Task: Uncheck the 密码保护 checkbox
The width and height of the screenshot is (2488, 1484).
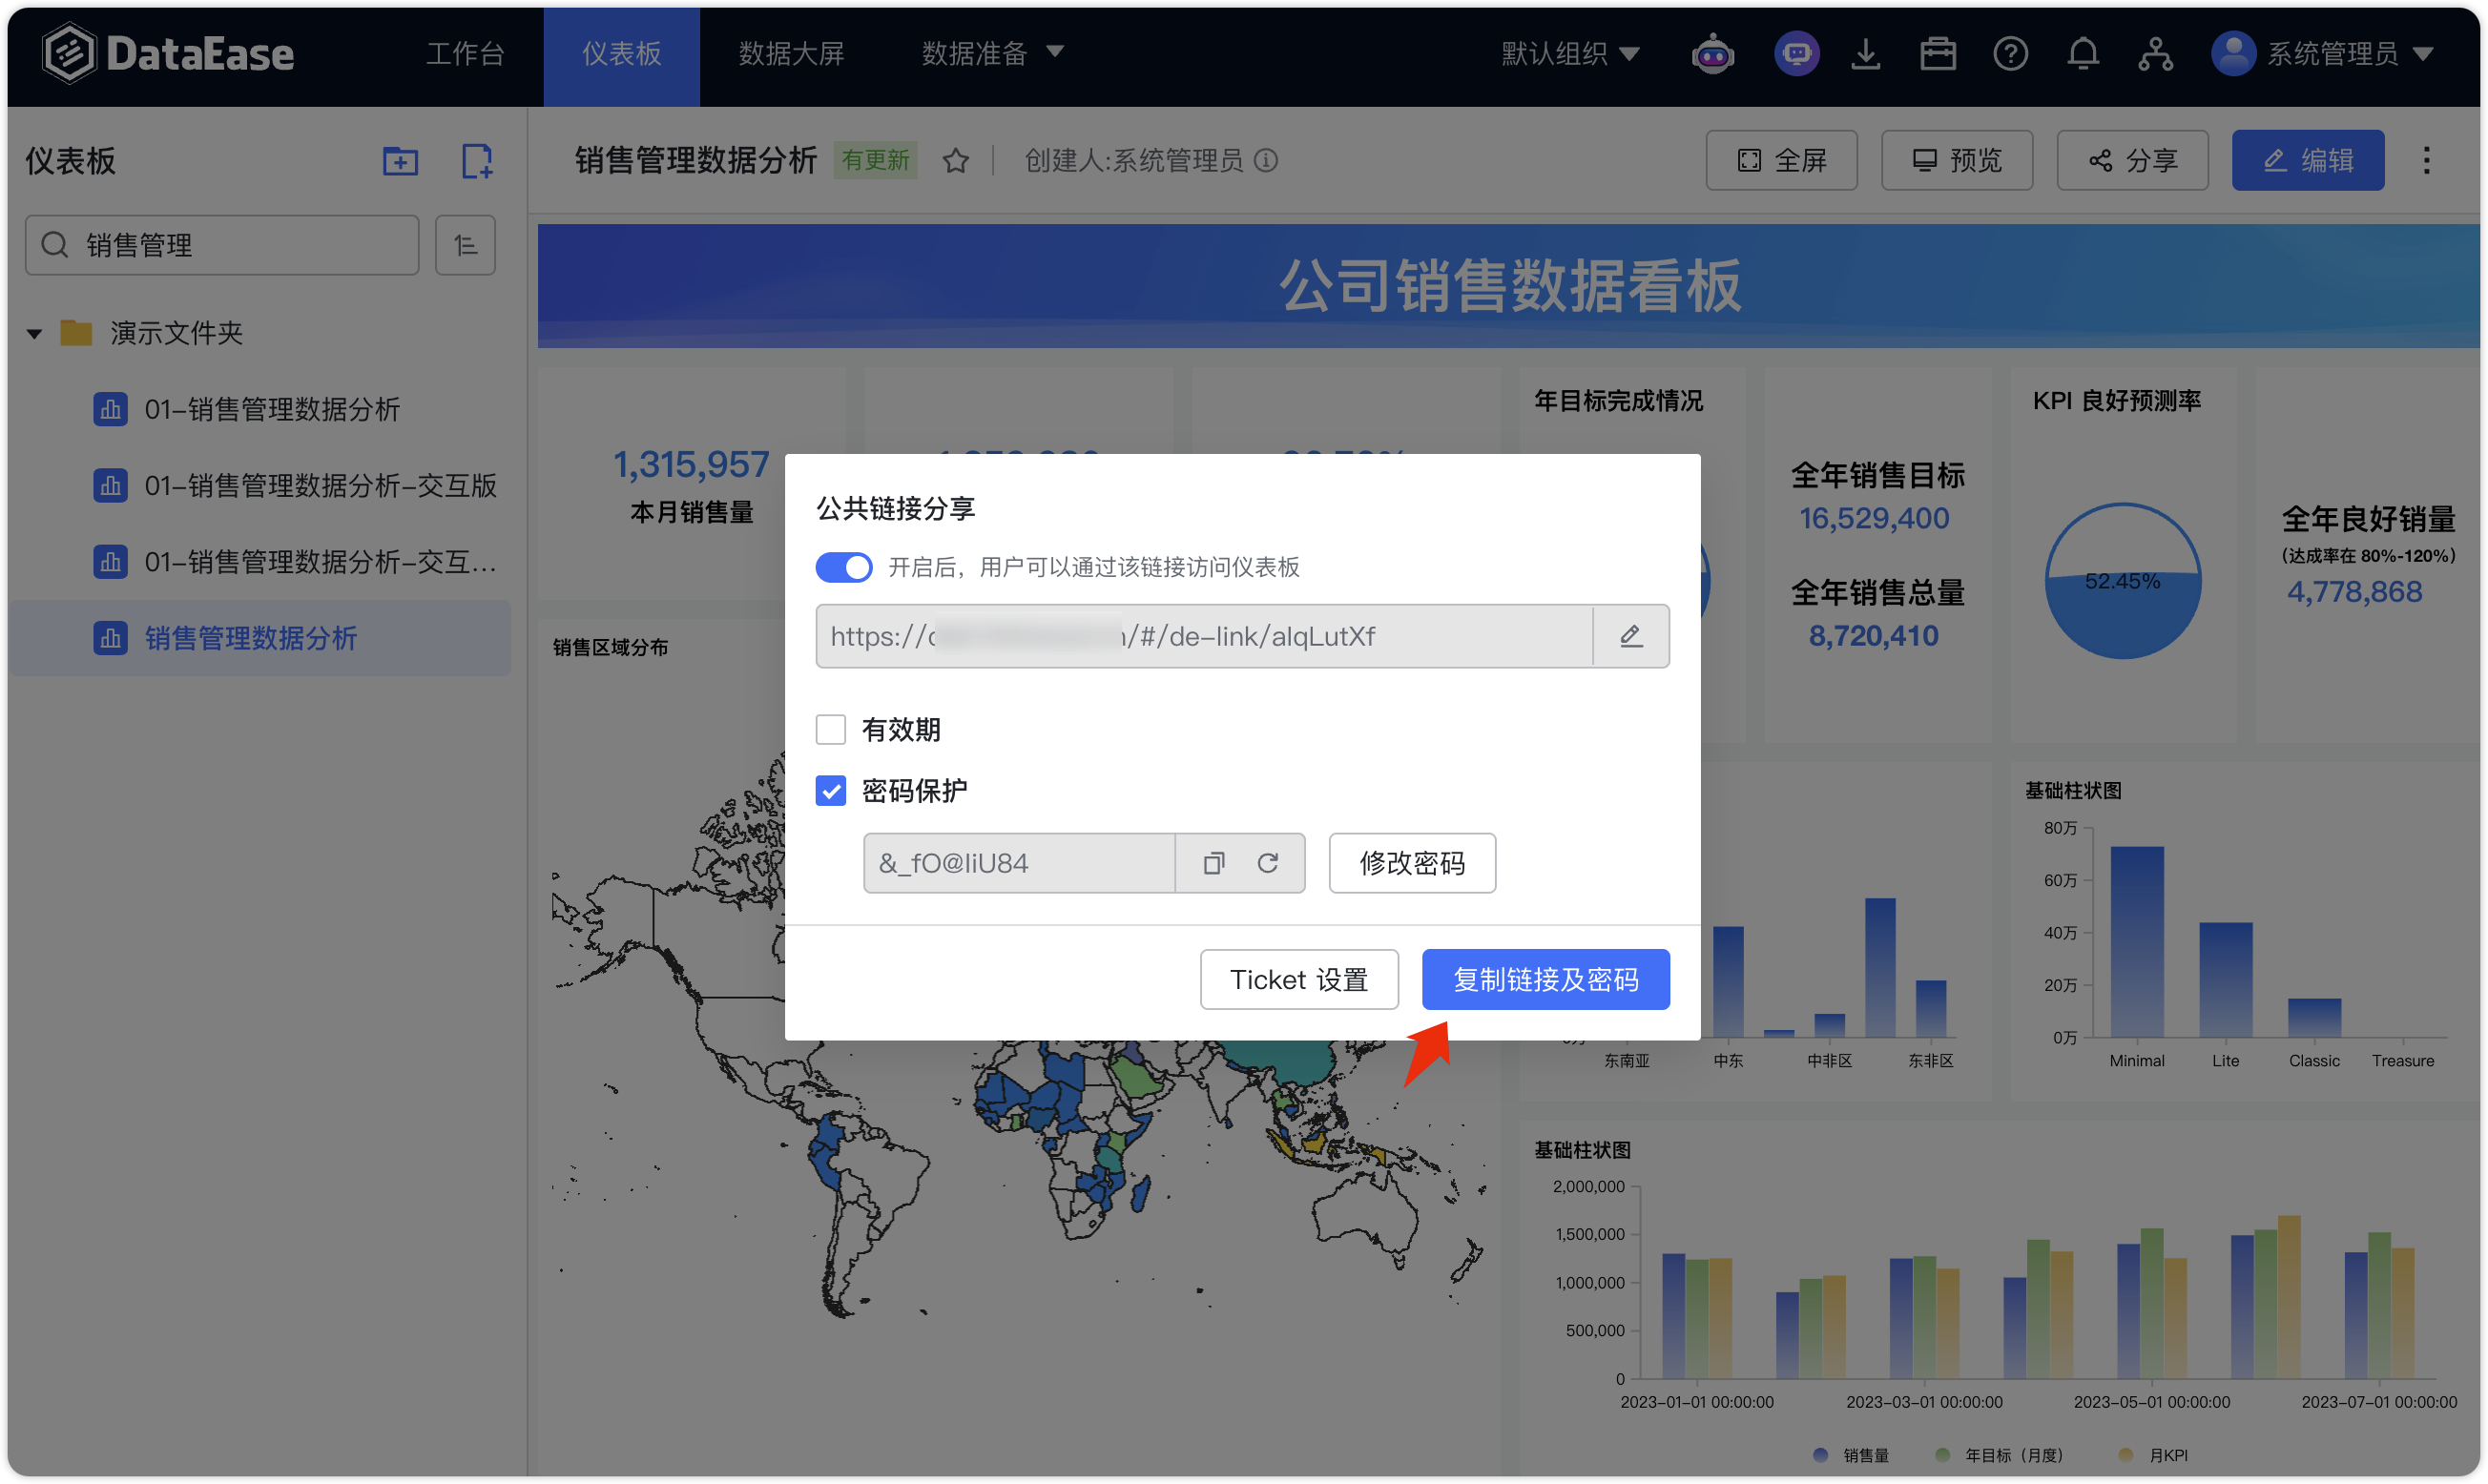Action: point(830,791)
